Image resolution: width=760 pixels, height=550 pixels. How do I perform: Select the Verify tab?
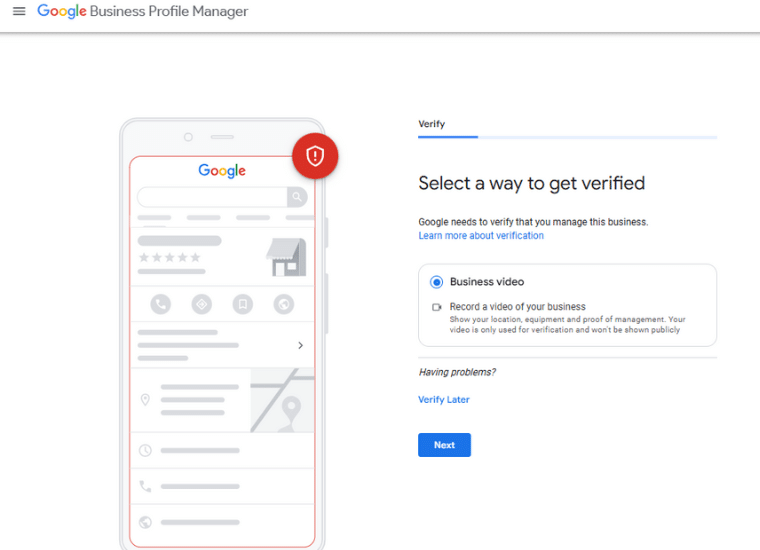pos(431,124)
